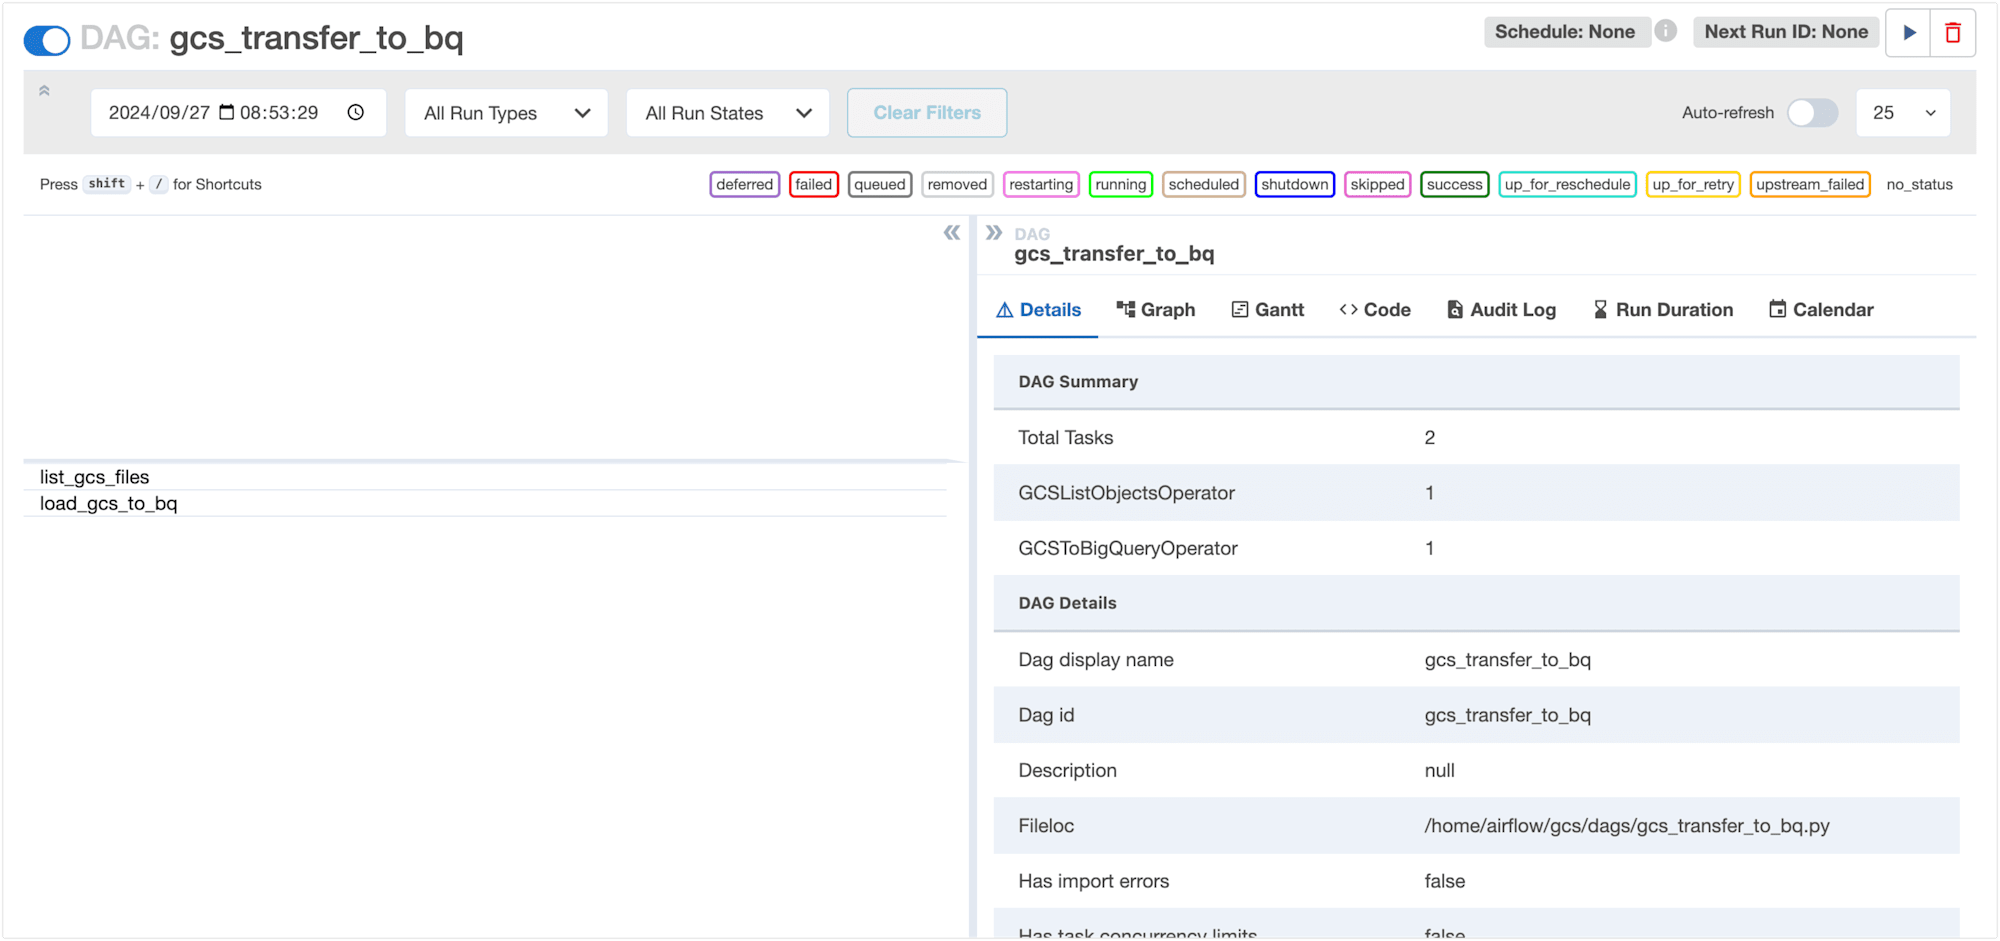Click the Next Run ID: None badge
Viewport: 2000px width, 941px height.
(x=1786, y=32)
